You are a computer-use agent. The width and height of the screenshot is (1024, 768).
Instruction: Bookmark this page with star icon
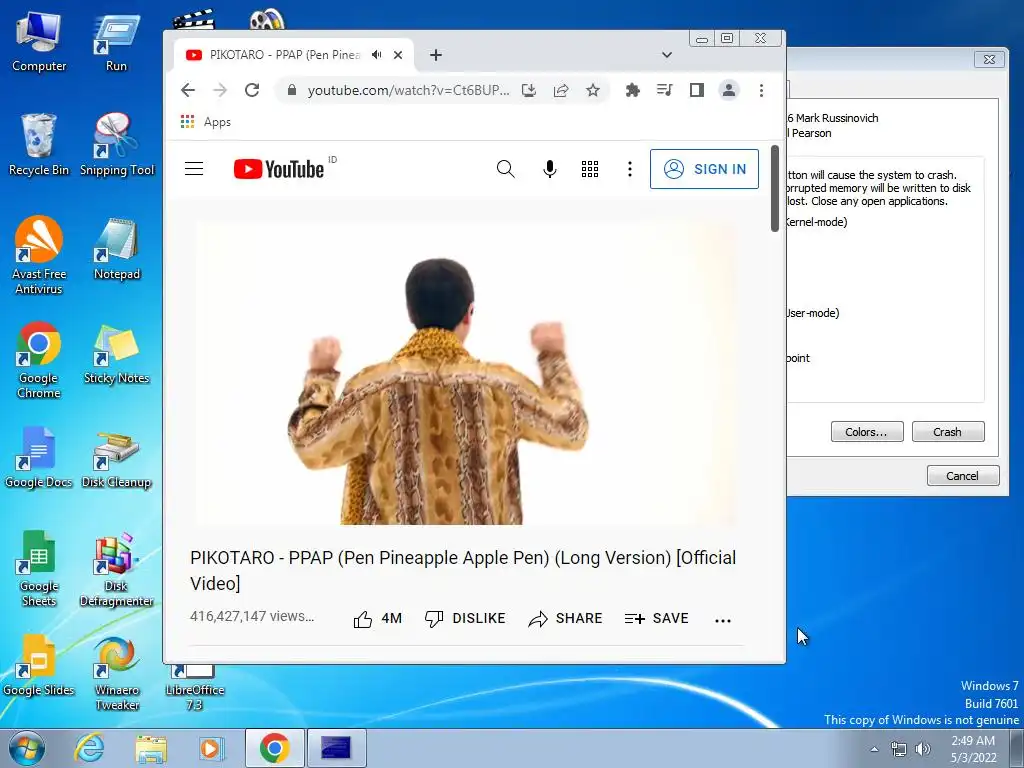point(592,90)
